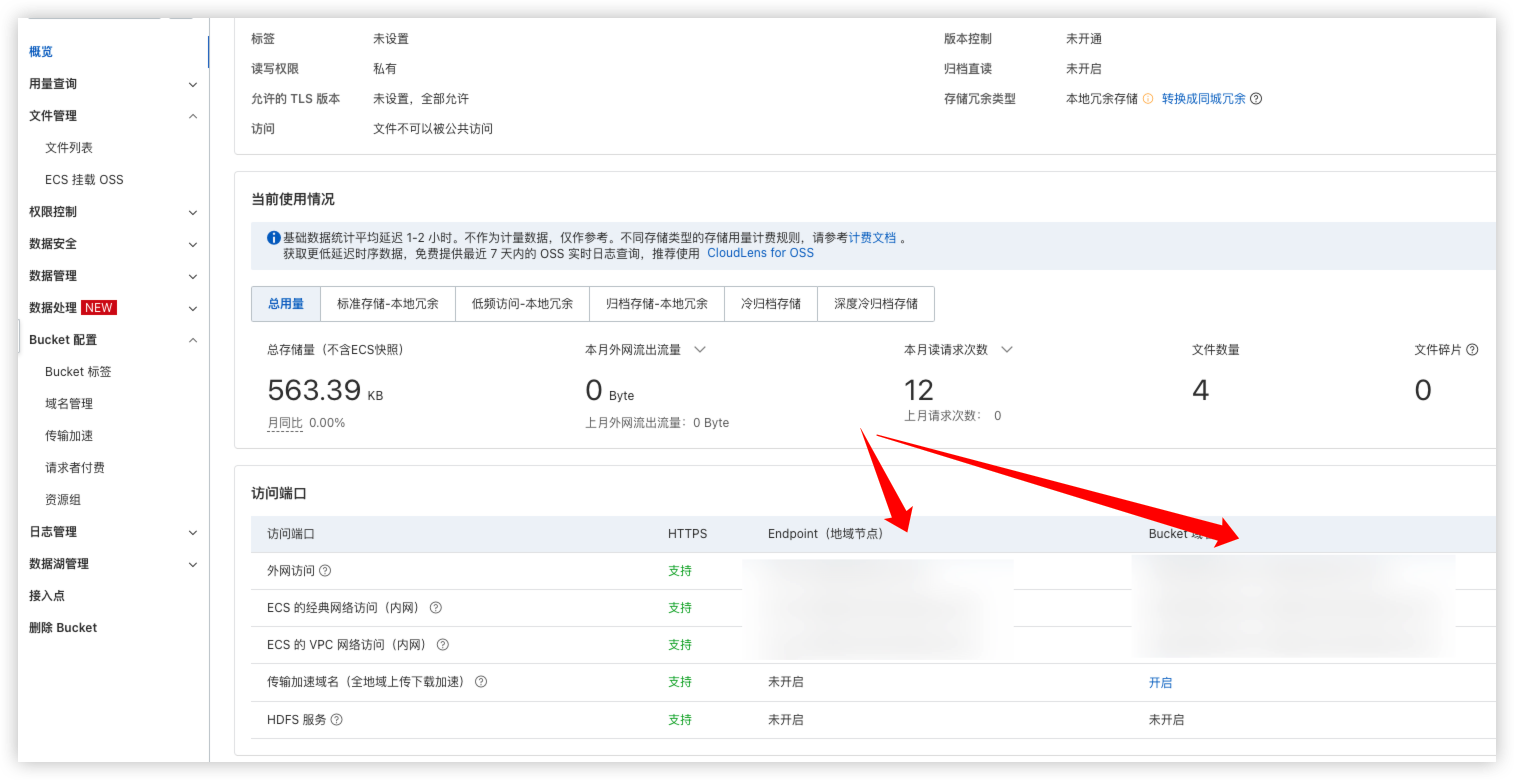Click help icon next to 文件碎片
The image size is (1514, 780).
tap(1472, 350)
